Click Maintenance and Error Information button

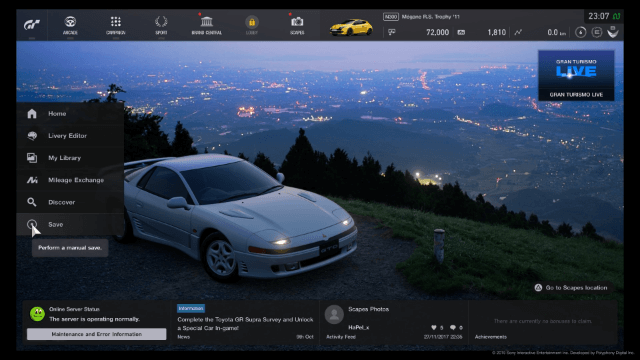(x=96, y=334)
